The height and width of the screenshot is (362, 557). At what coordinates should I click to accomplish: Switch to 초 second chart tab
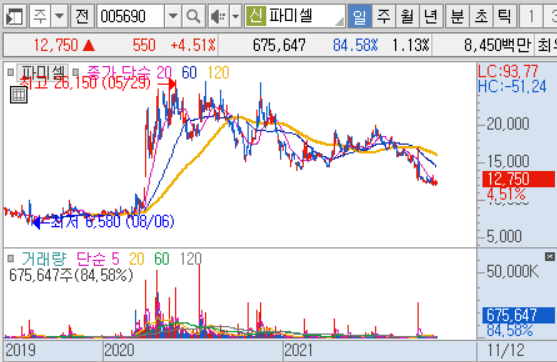(481, 16)
